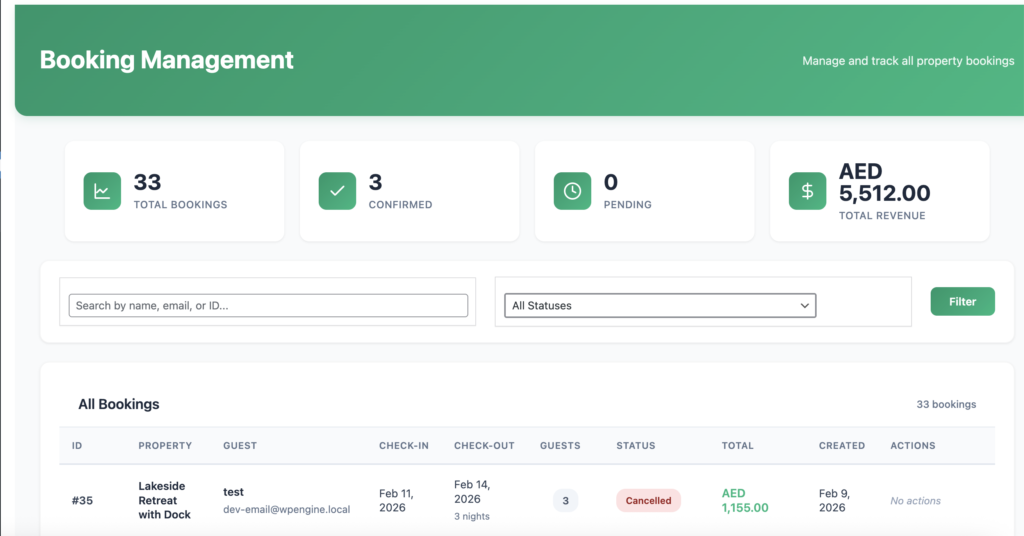The width and height of the screenshot is (1024, 536).
Task: Click the Status column header
Action: pyautogui.click(x=636, y=446)
